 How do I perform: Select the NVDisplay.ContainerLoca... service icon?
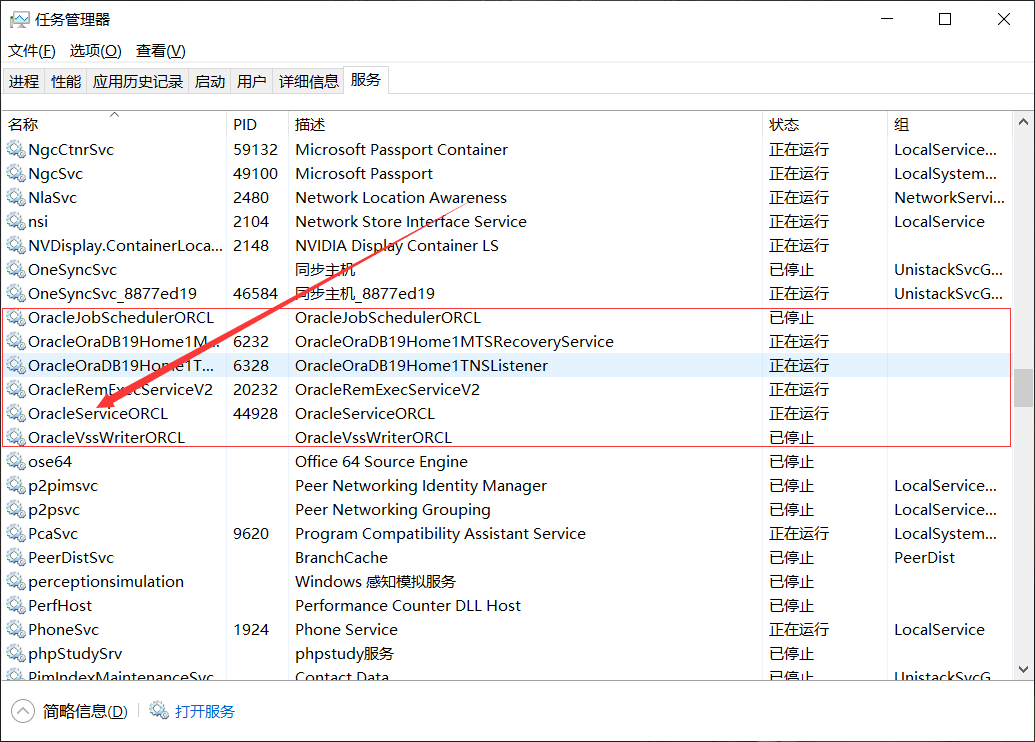[16, 246]
